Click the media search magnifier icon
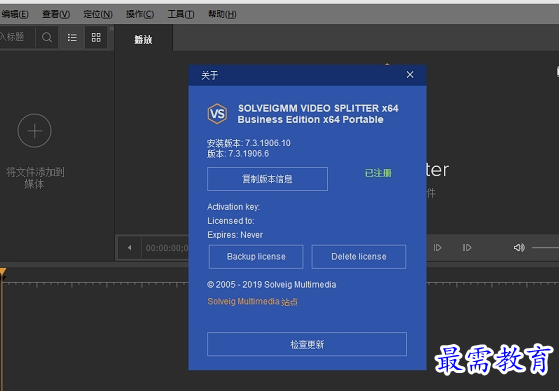The height and width of the screenshot is (391, 559). (47, 37)
